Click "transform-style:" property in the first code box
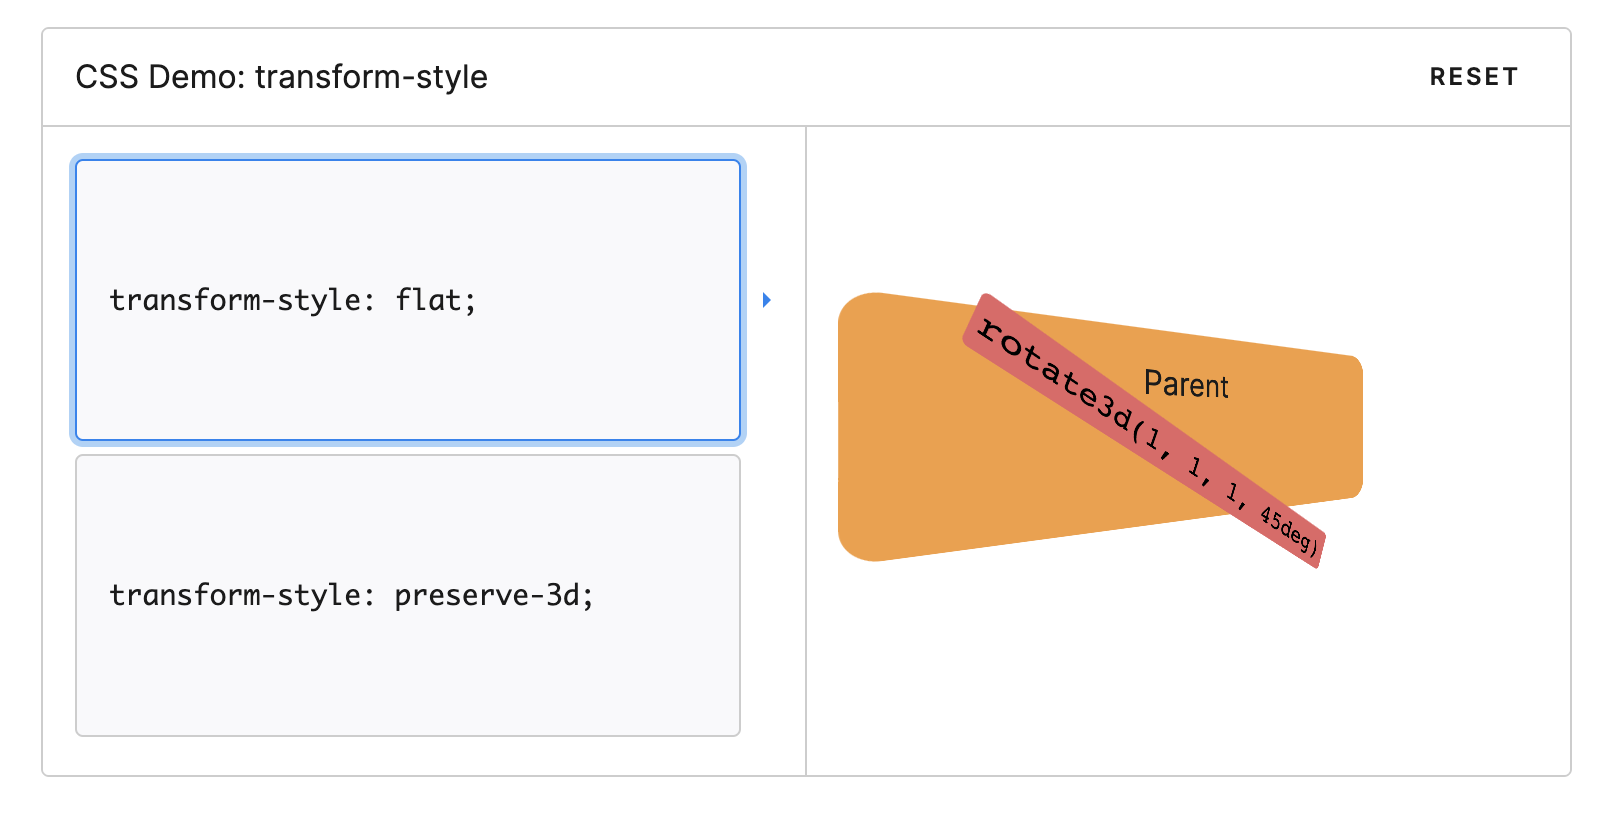Viewport: 1614px width, 816px height. pyautogui.click(x=241, y=300)
